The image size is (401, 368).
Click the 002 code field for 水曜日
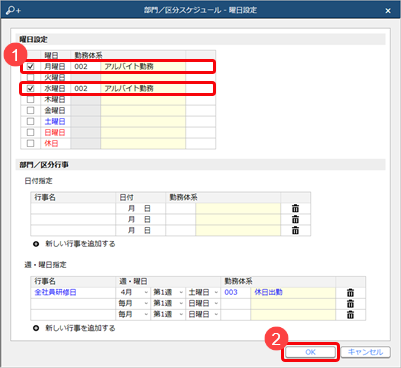click(x=86, y=88)
